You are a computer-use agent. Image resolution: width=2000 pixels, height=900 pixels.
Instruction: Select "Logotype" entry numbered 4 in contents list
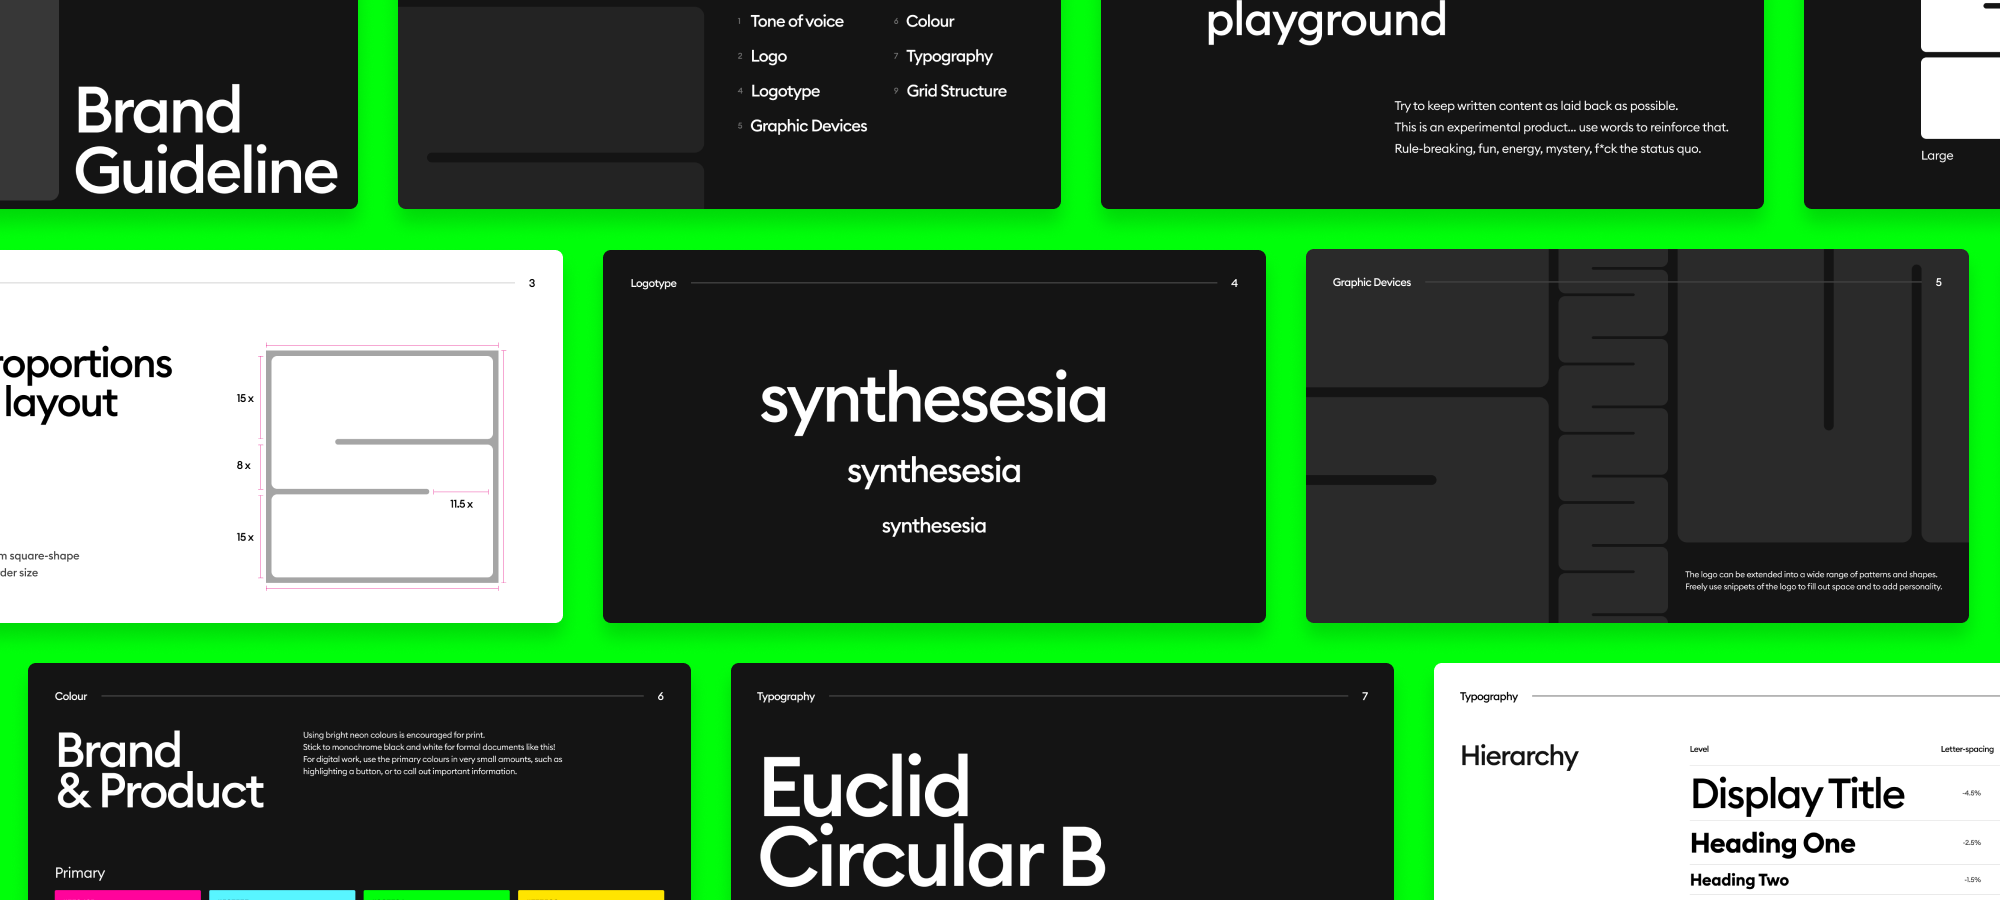(x=785, y=91)
